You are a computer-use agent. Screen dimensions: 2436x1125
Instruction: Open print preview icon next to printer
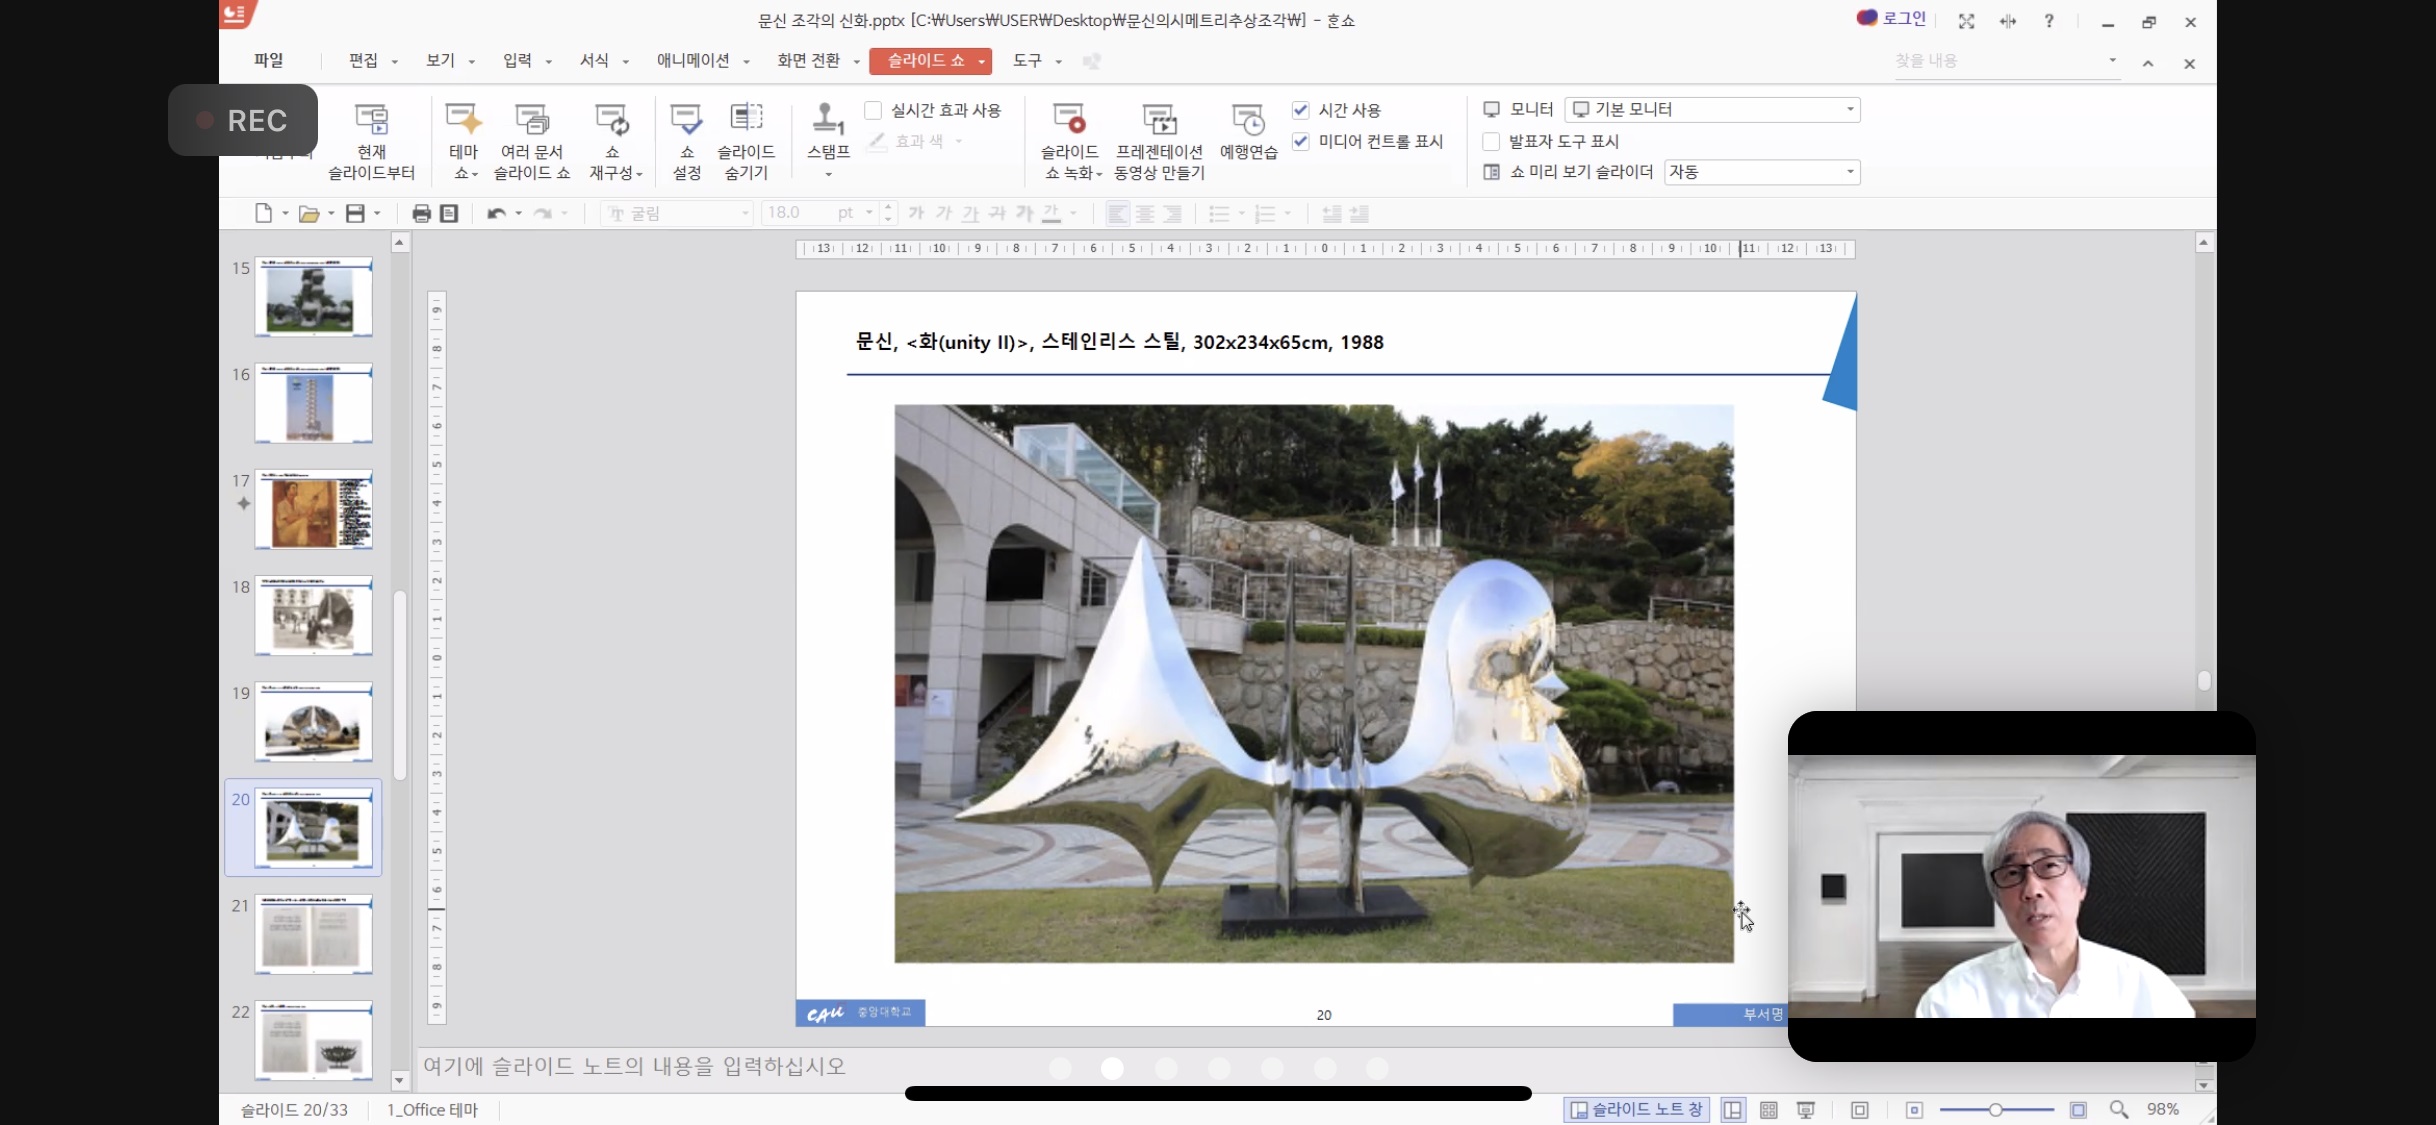449,213
